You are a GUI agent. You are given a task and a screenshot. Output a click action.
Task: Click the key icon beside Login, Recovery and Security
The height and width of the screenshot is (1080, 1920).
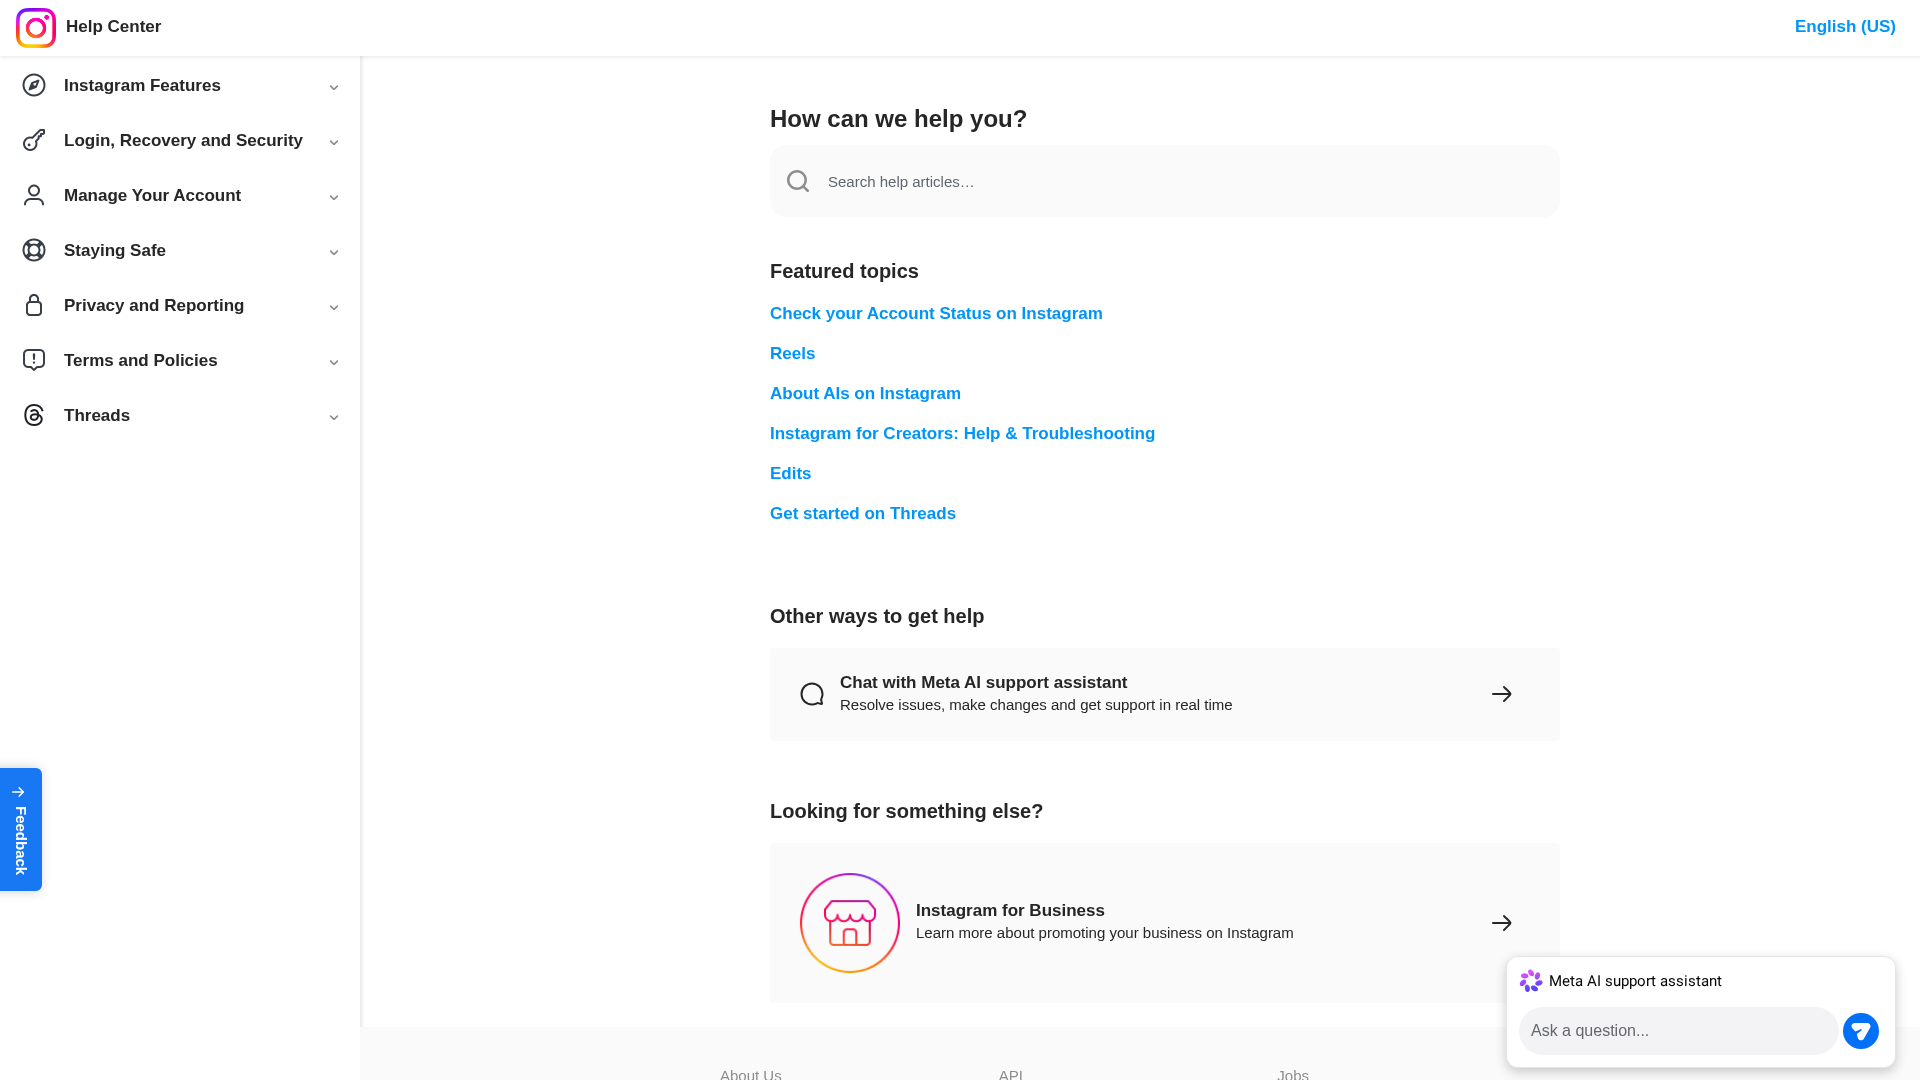tap(34, 140)
